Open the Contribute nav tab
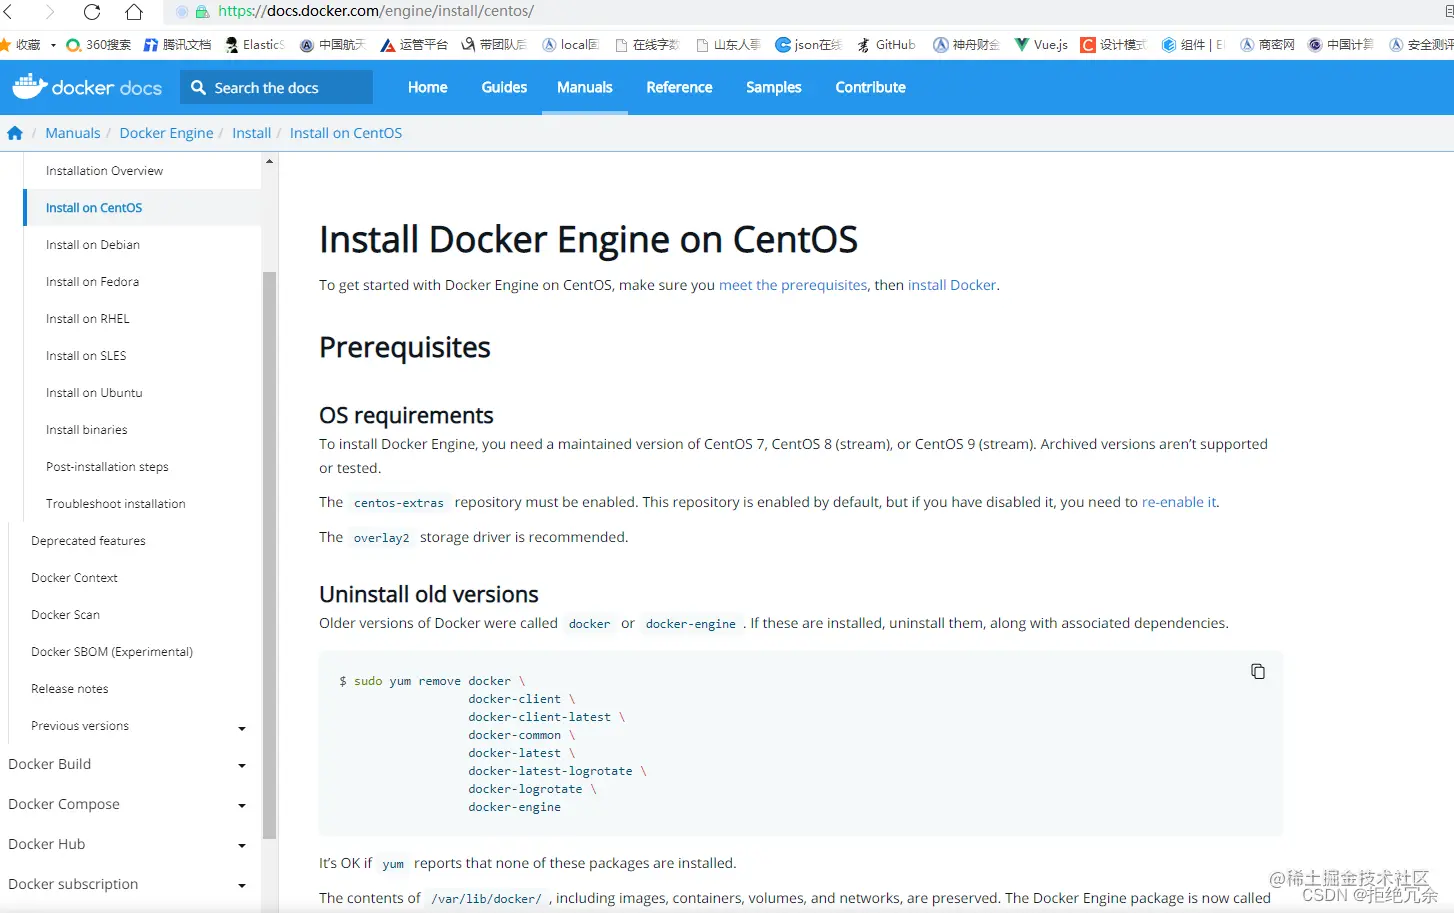This screenshot has width=1454, height=913. pyautogui.click(x=871, y=87)
